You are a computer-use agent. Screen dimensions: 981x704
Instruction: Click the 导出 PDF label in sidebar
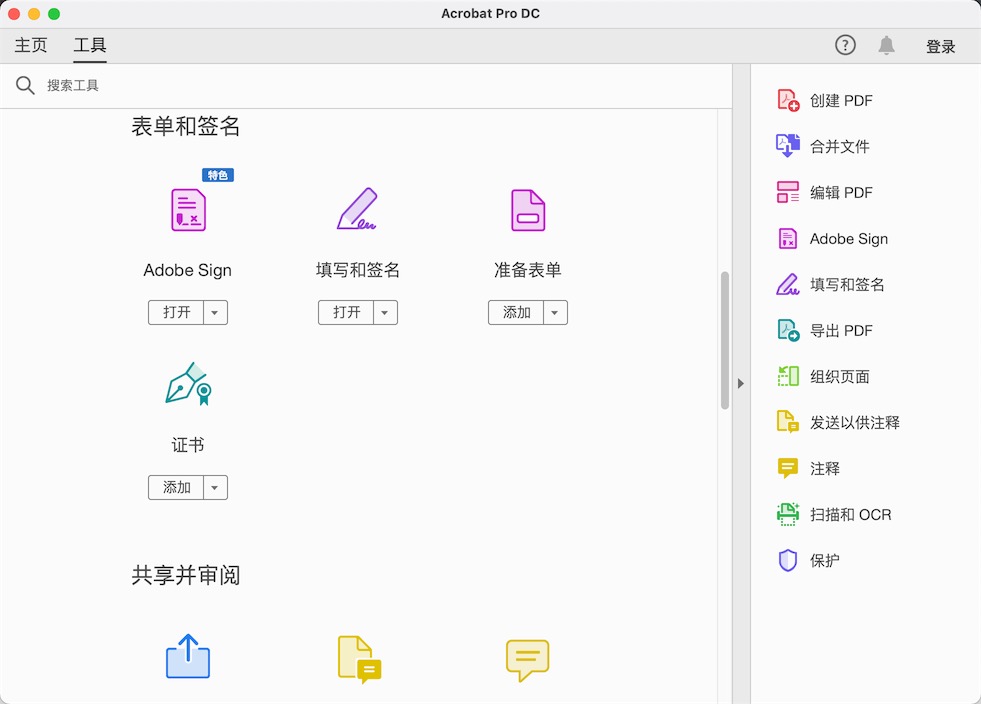tap(841, 330)
